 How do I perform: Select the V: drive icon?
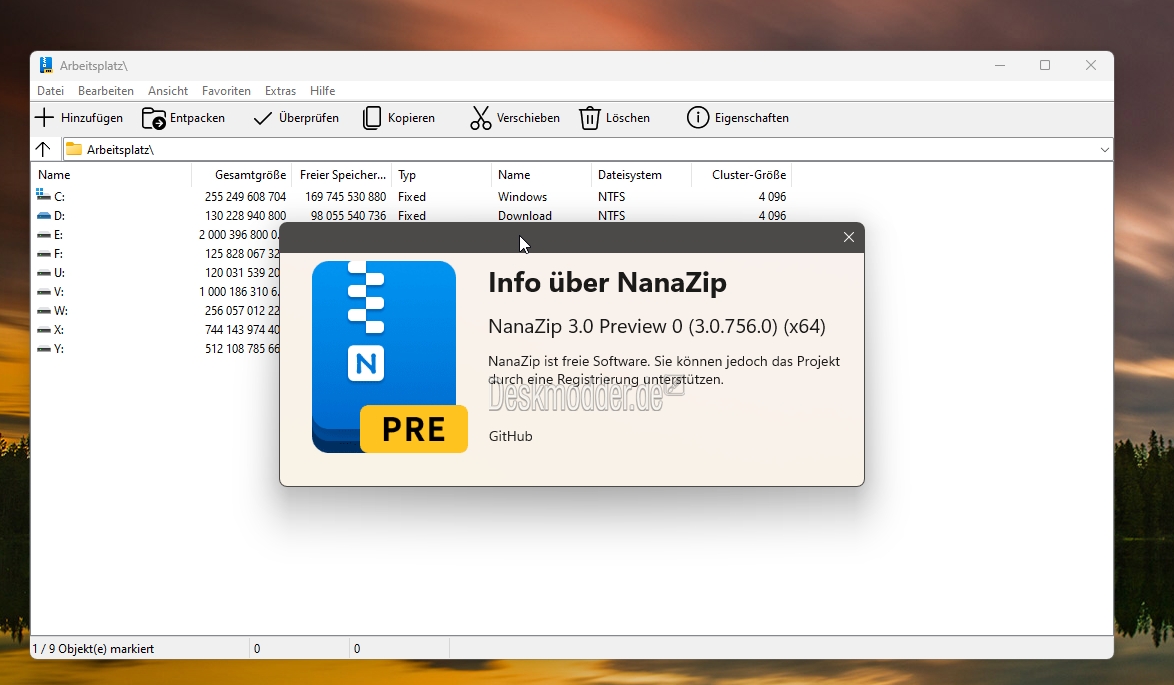[x=43, y=292]
